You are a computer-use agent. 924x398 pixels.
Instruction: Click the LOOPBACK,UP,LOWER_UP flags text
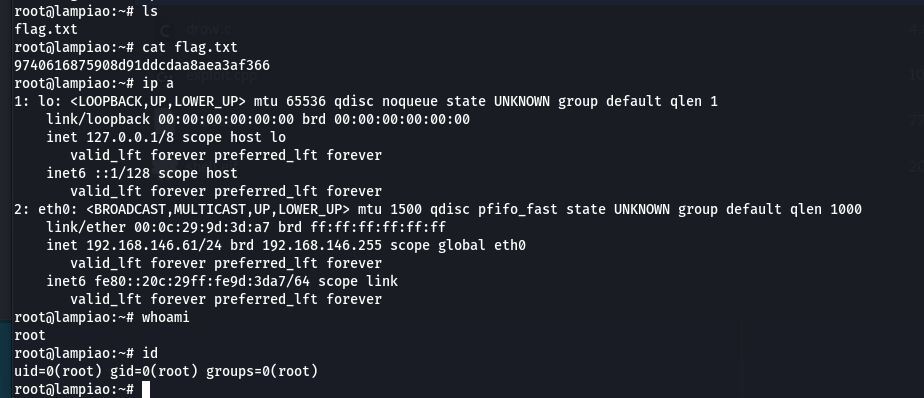point(158,101)
